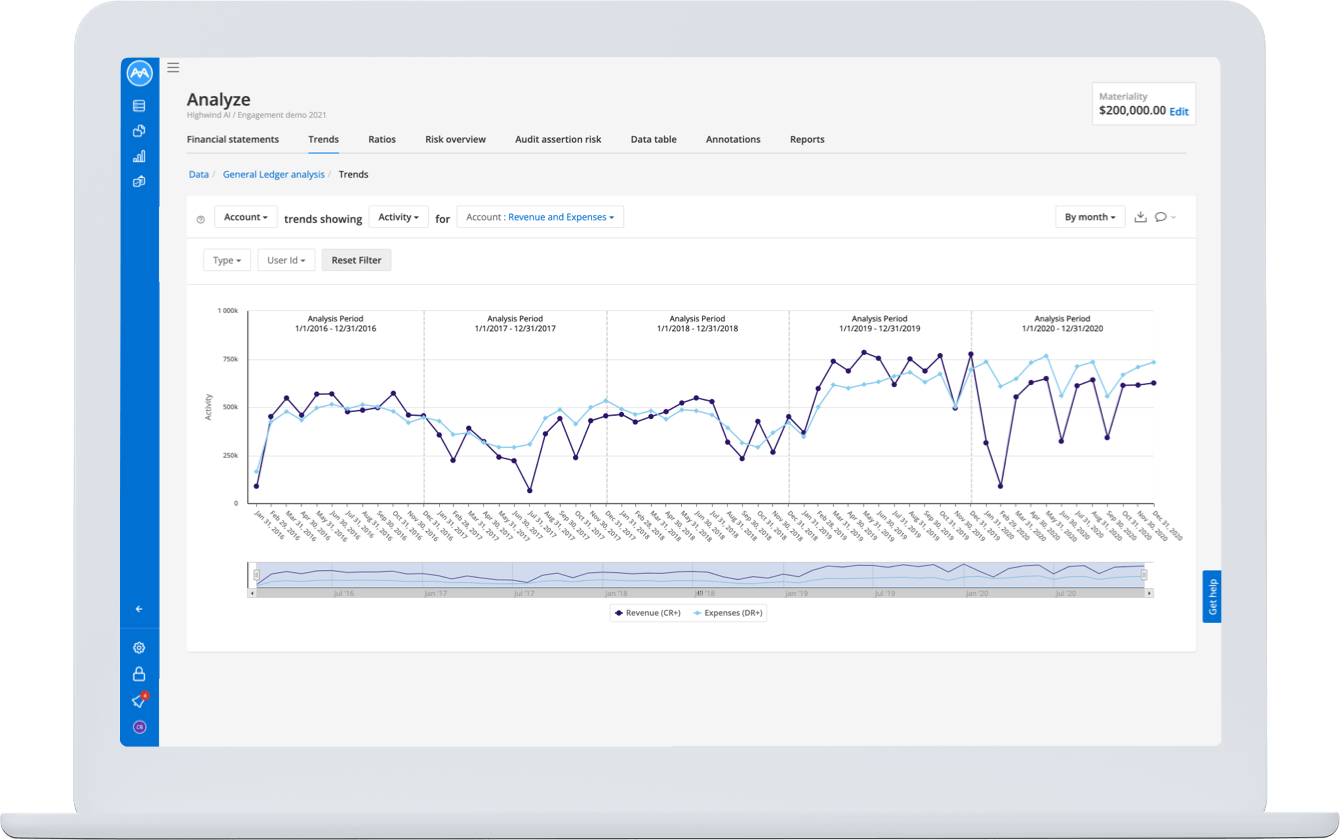The width and height of the screenshot is (1340, 840).
Task: Click the Analysis Period 1/1/2018 - 12/31/2018 label
Action: click(697, 323)
